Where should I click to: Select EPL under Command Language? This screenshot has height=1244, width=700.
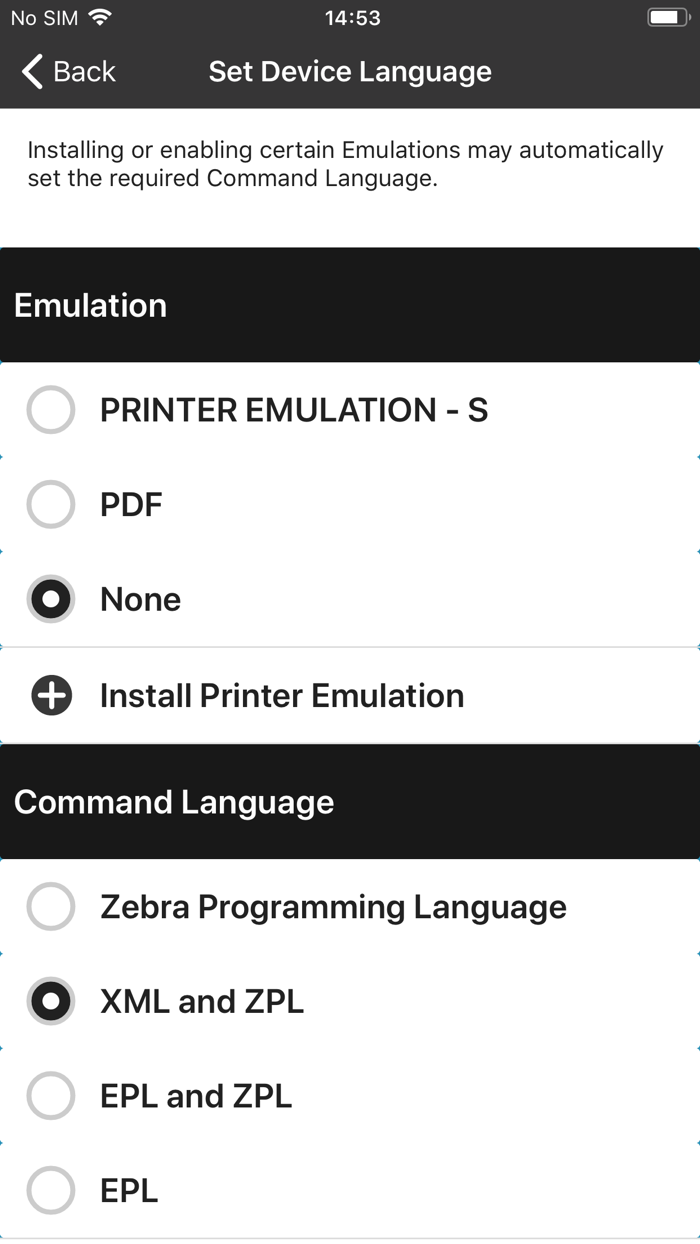(x=50, y=1190)
